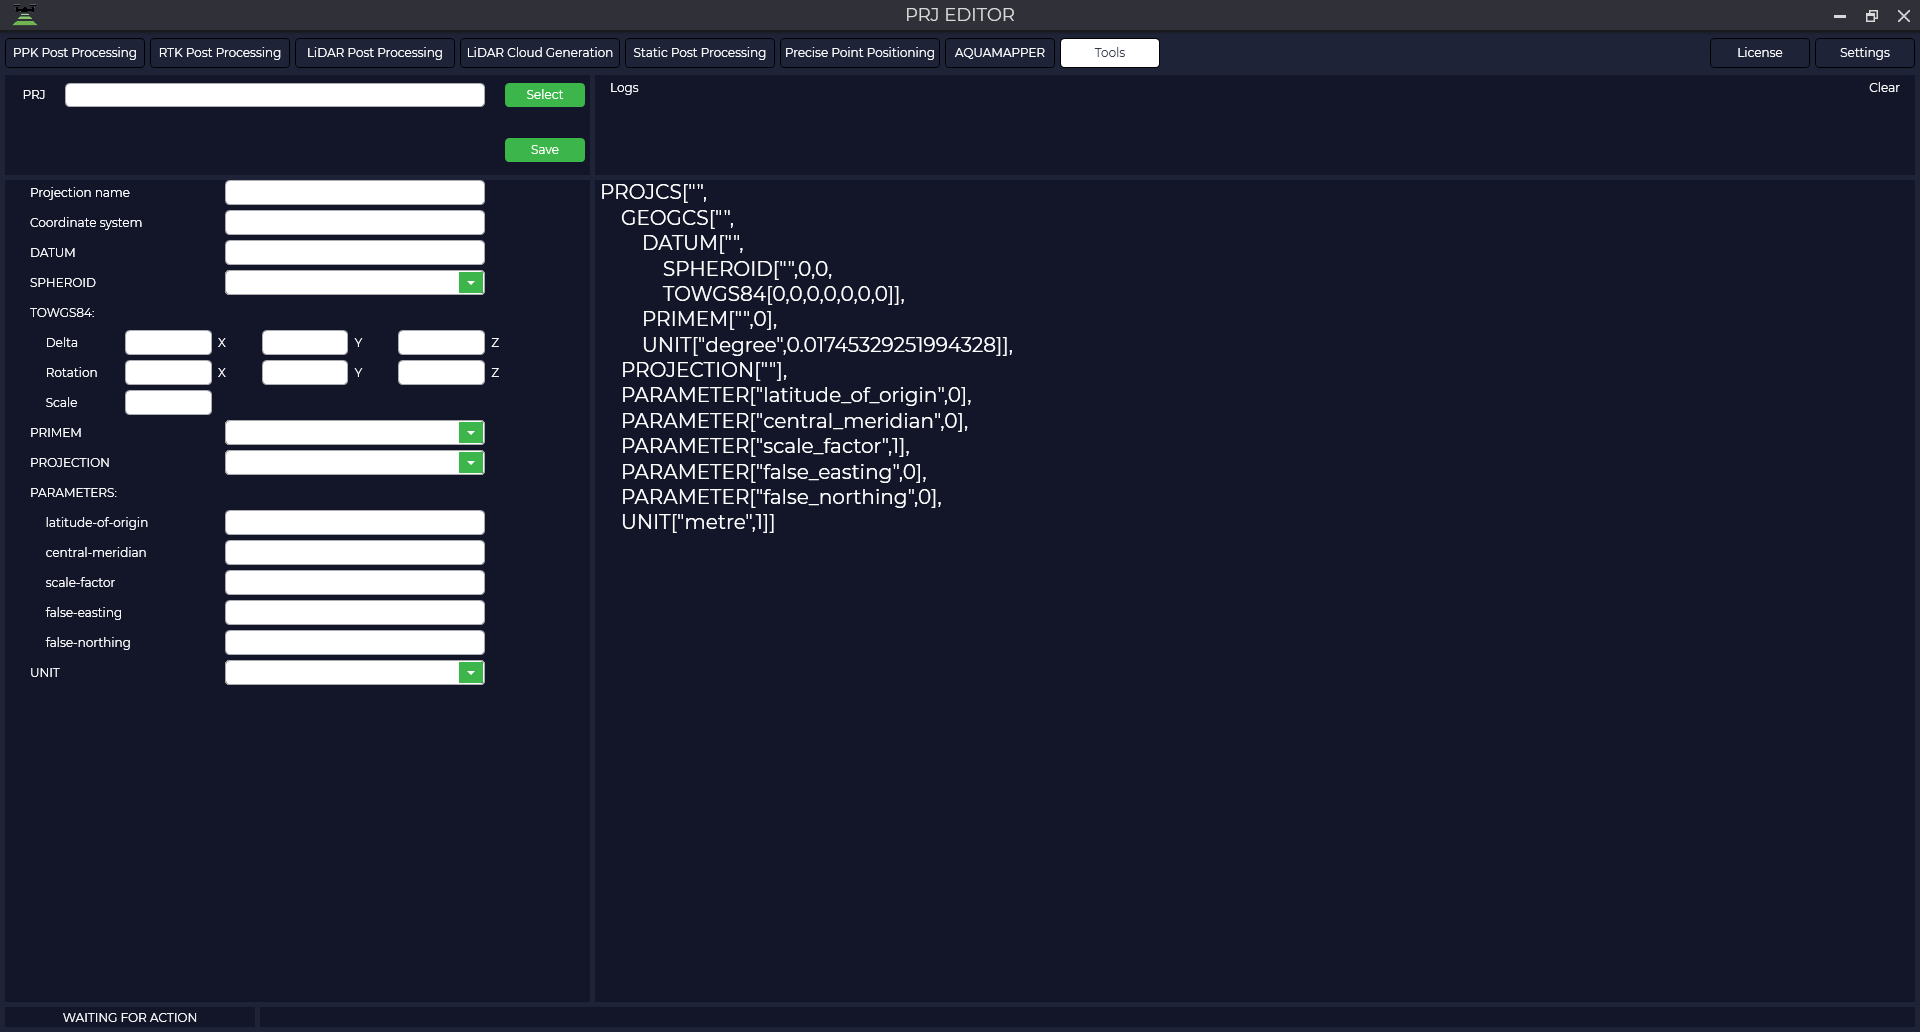Click the latitude-of-origin field
Screen dimensions: 1920x1032
point(355,523)
